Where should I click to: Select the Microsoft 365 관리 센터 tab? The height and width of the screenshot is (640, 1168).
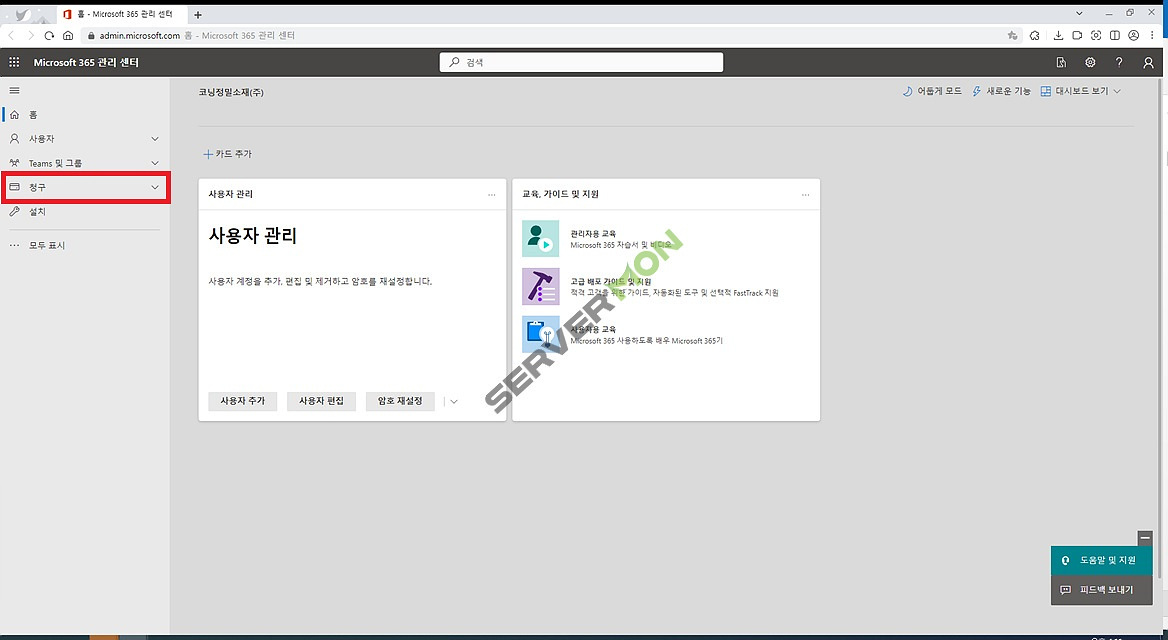tap(122, 14)
